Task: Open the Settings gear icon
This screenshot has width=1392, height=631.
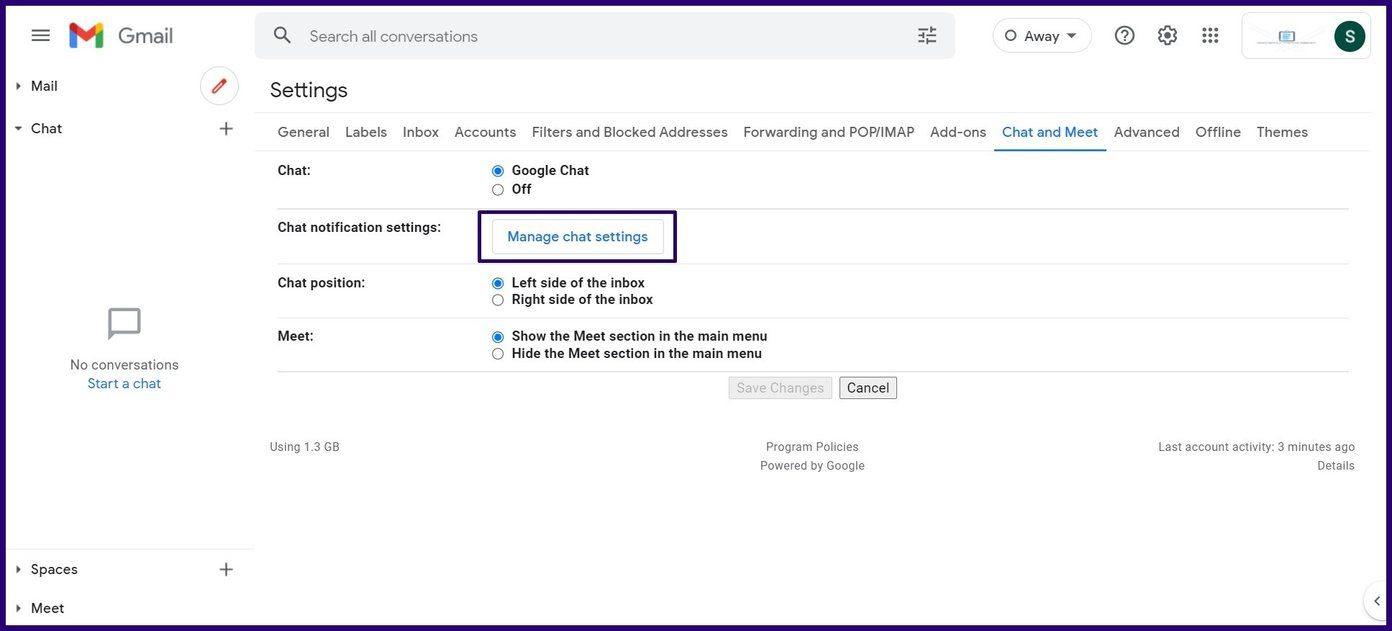Action: [1167, 36]
